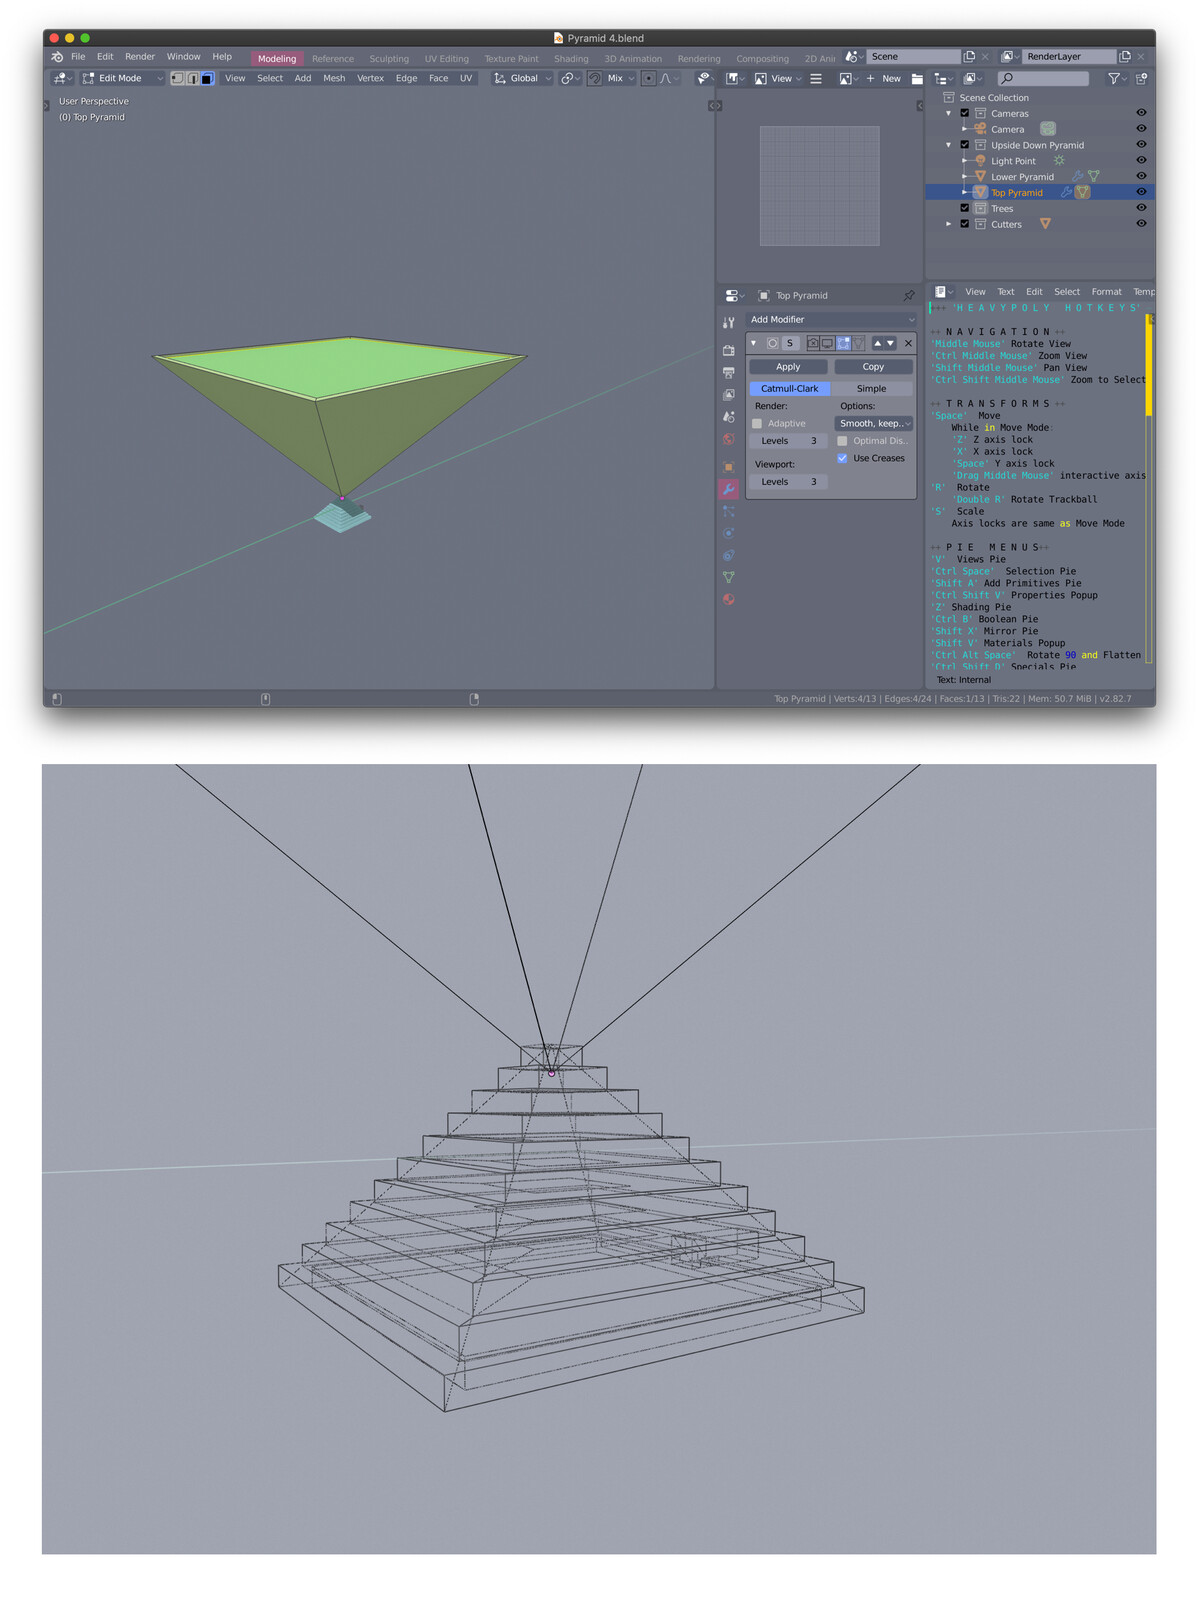Image resolution: width=1199 pixels, height=1600 pixels.
Task: Click the modifier Copy button
Action: click(873, 367)
